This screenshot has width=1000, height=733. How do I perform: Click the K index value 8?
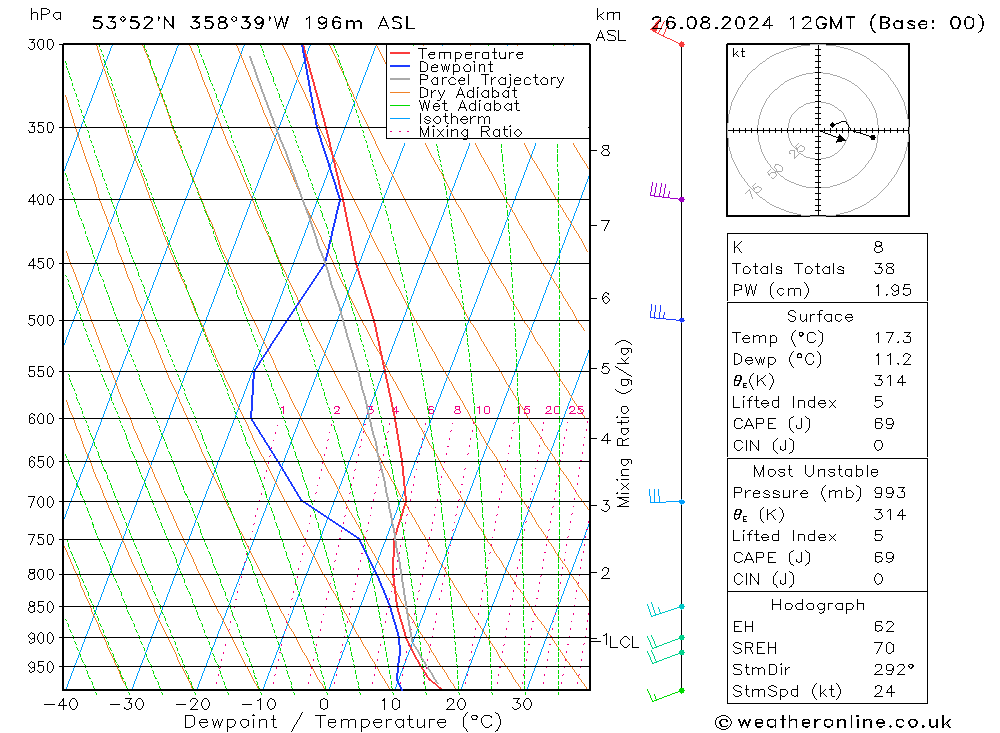pos(879,247)
